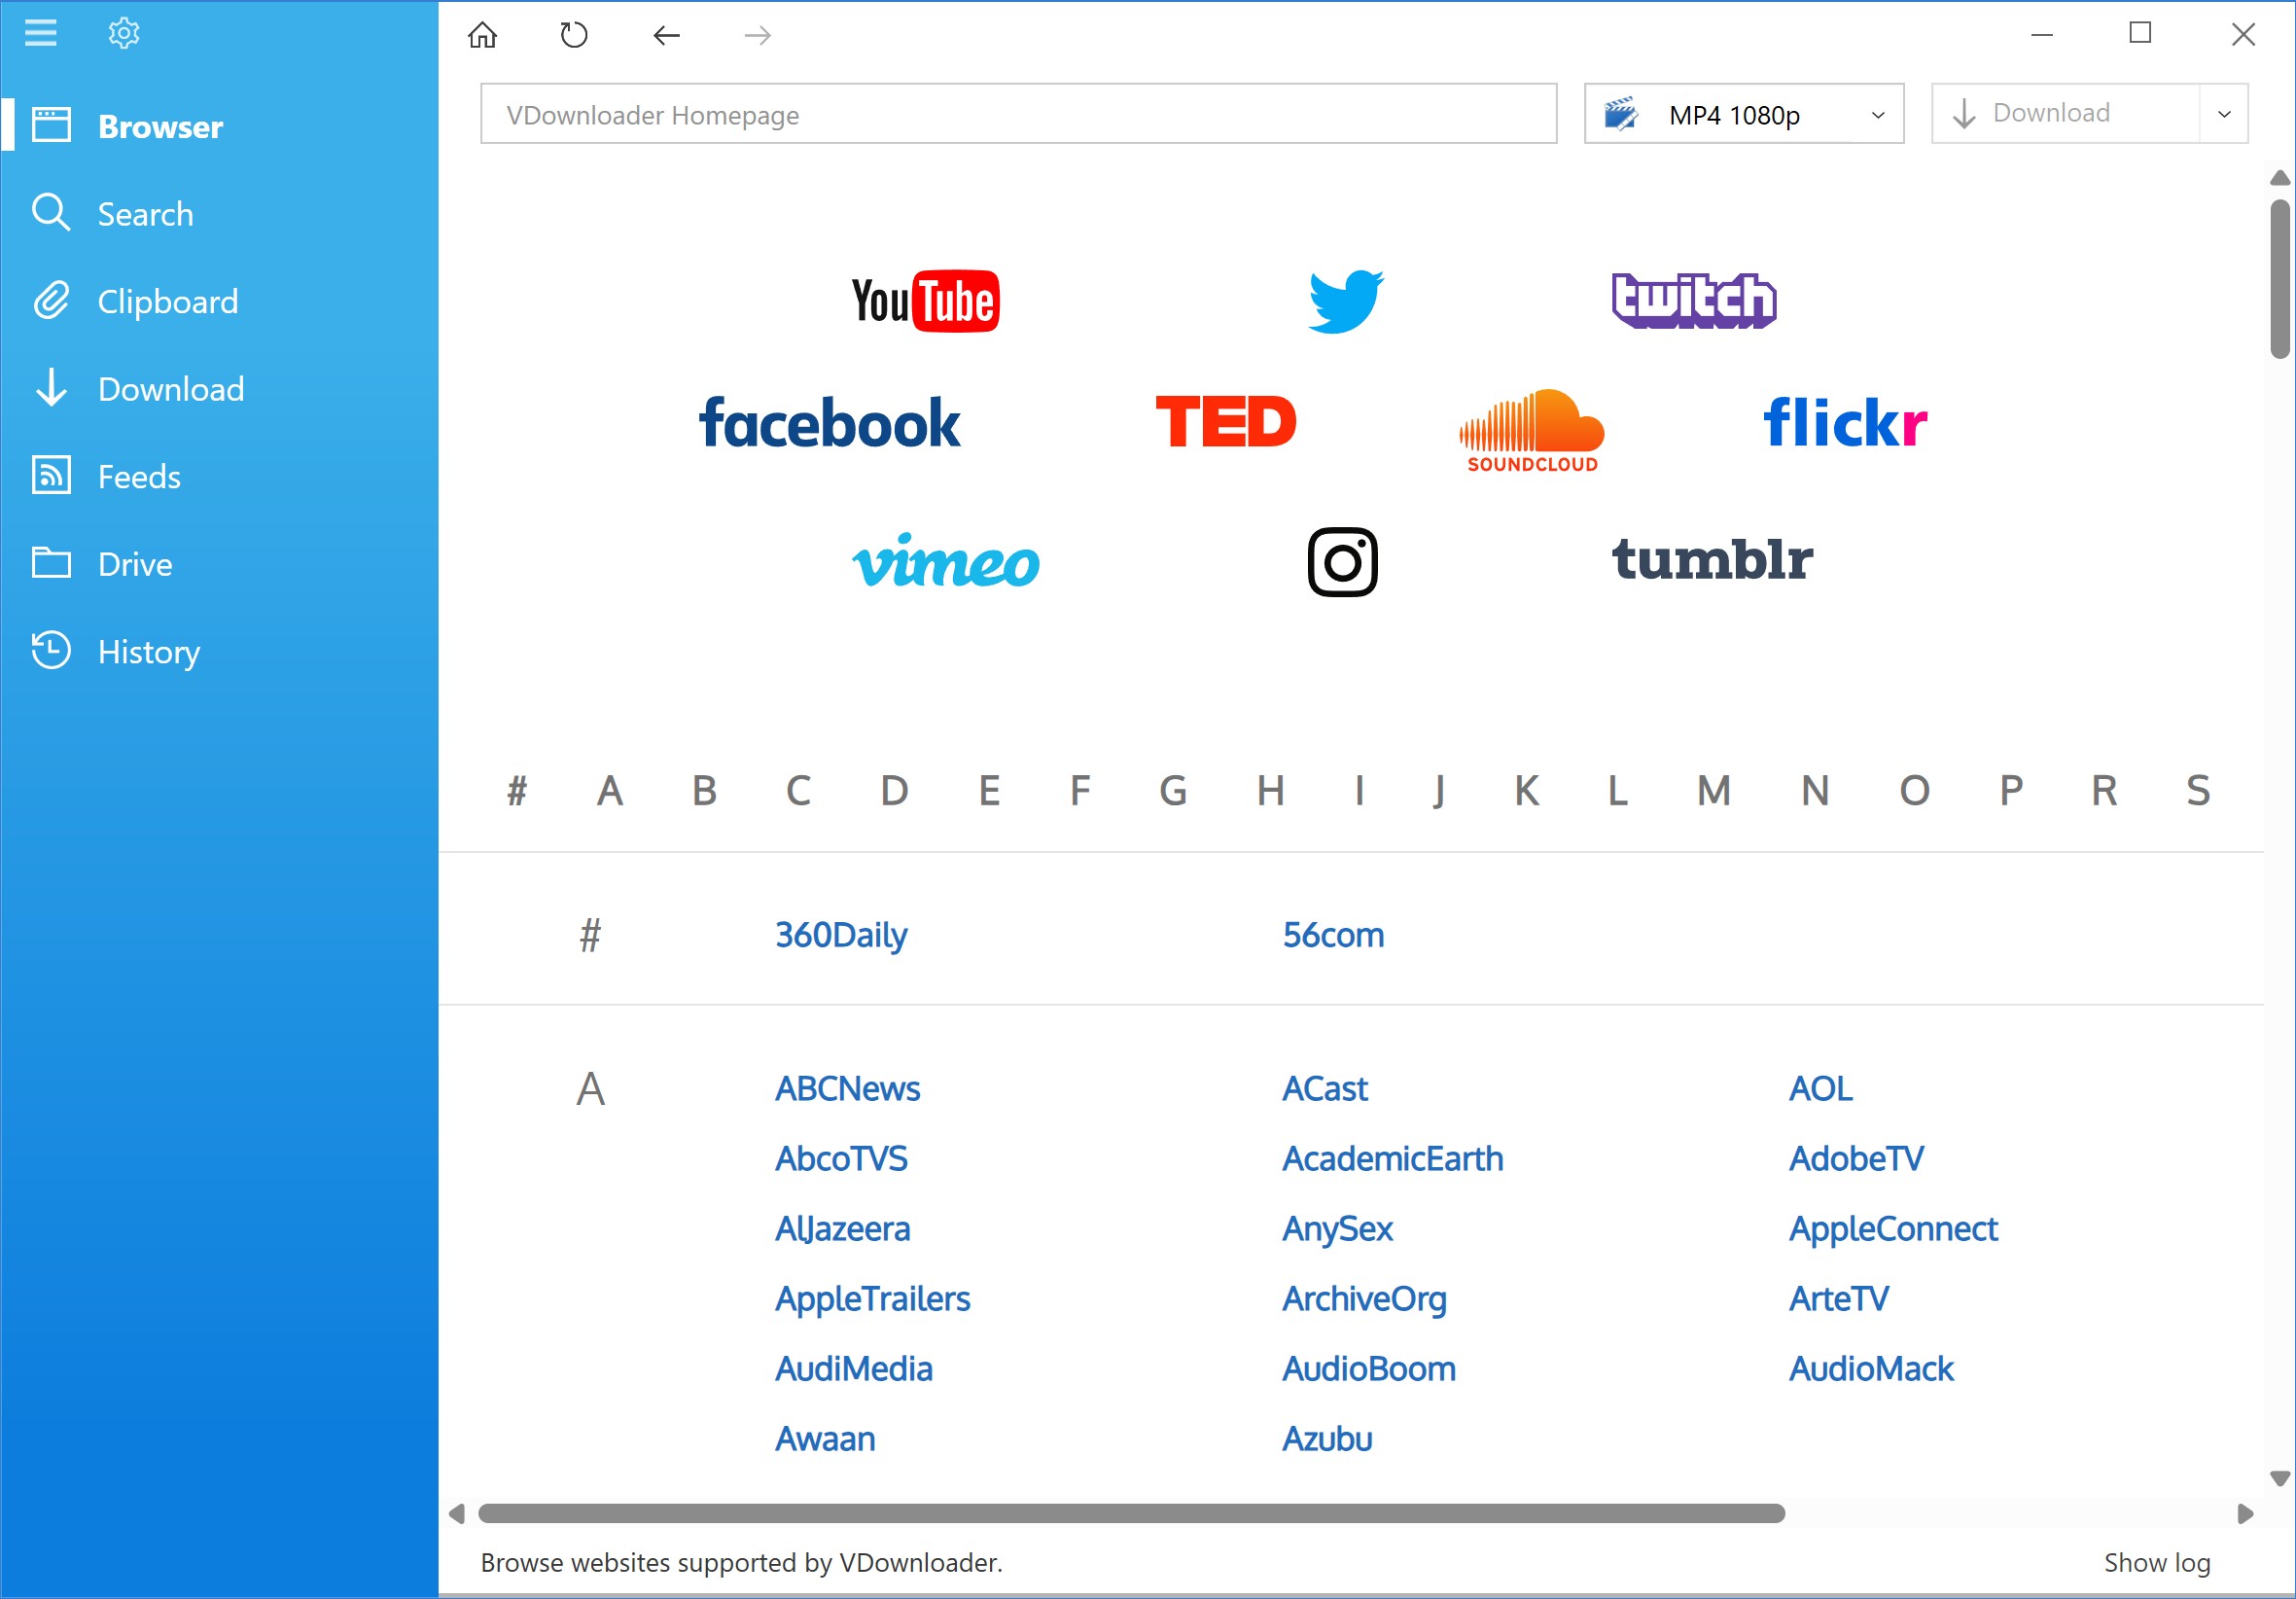Jump to letter P in the index

pos(2011,790)
